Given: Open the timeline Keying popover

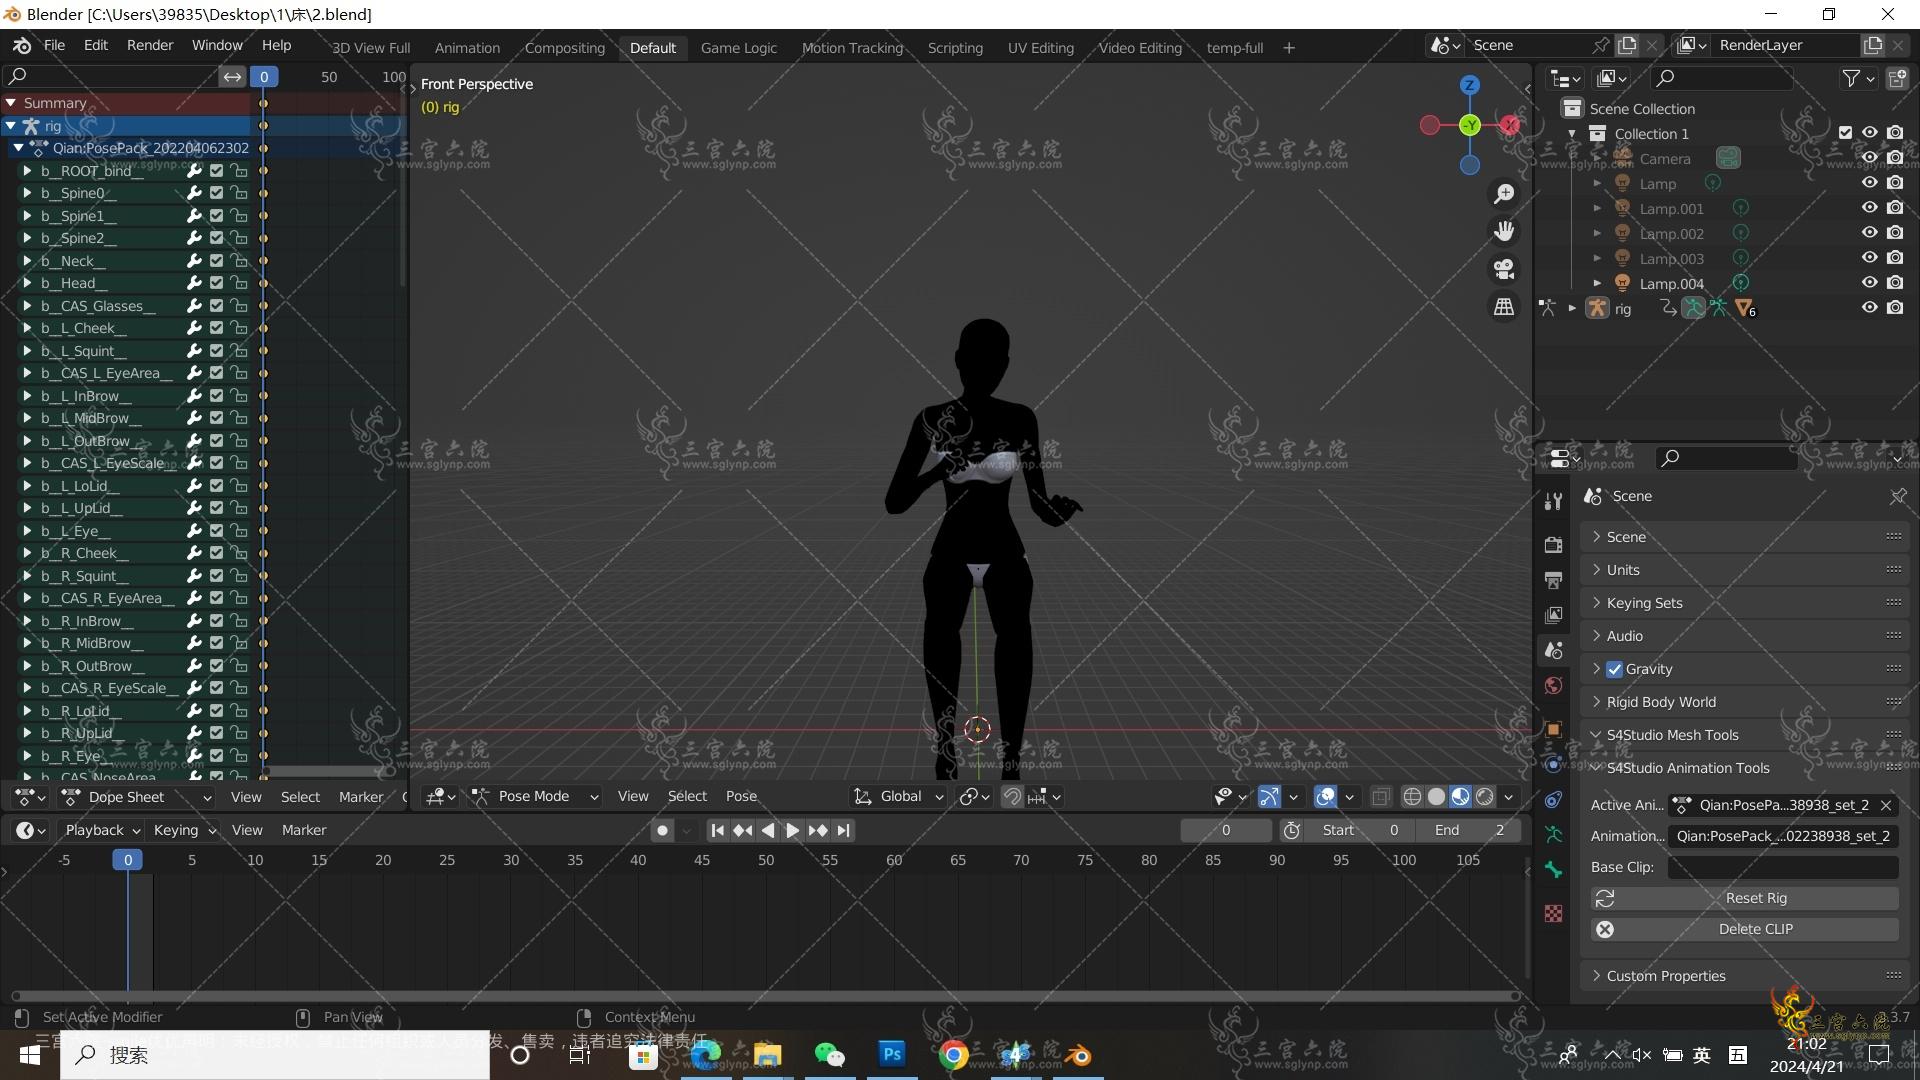Looking at the screenshot, I should point(184,830).
